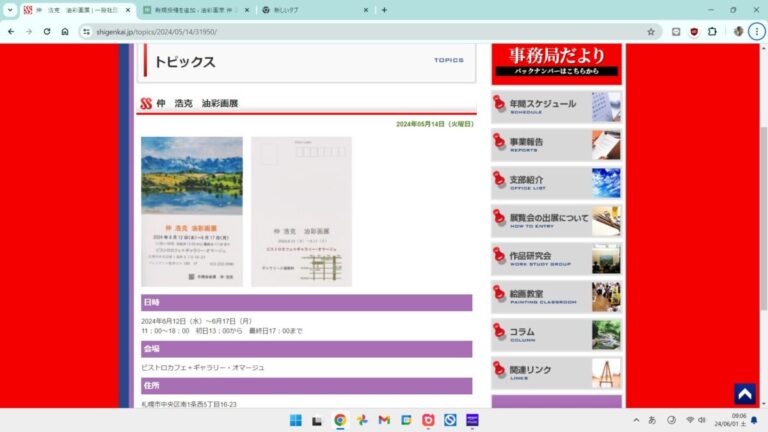Open the purple app at taskbar end
Viewport: 768px width, 432px height.
pyautogui.click(x=472, y=420)
